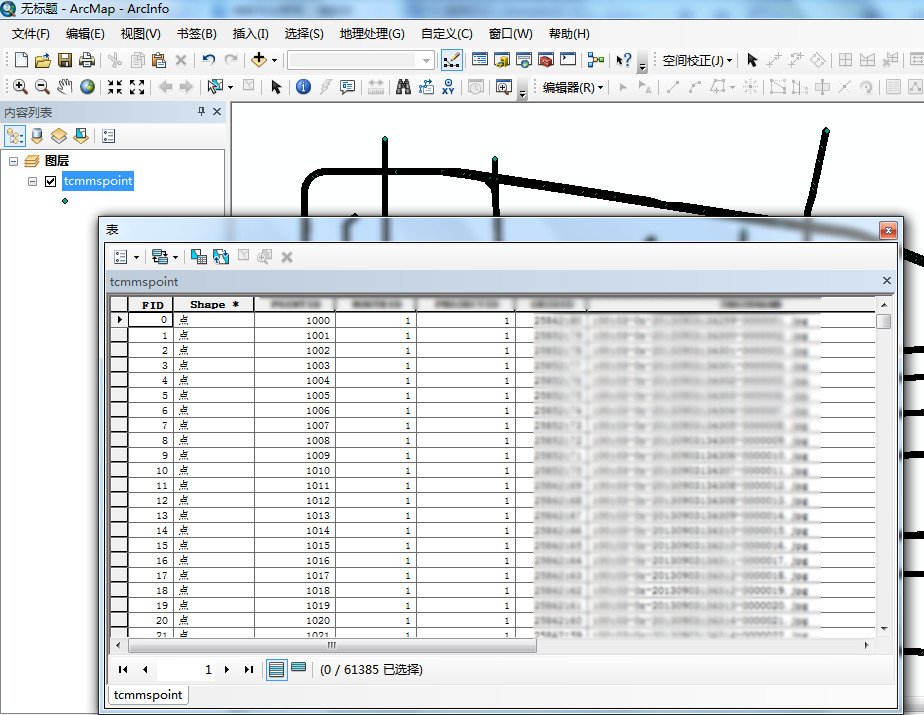Expand the Table Options dropdown menu
This screenshot has height=715, width=924.
[126, 257]
